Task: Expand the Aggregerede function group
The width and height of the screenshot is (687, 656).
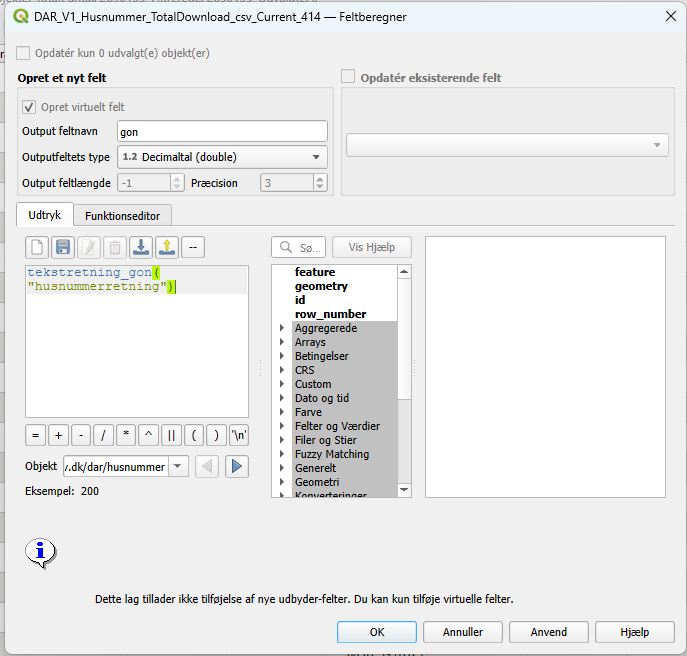Action: (281, 328)
